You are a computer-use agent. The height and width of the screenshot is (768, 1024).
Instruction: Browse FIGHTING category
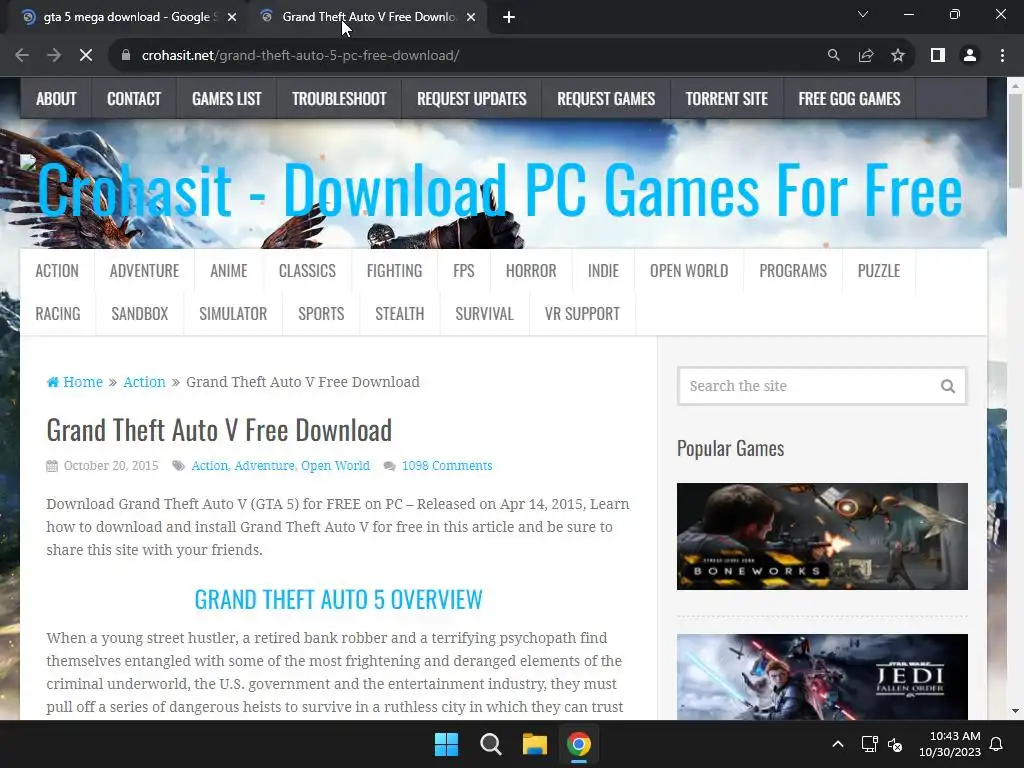click(394, 270)
